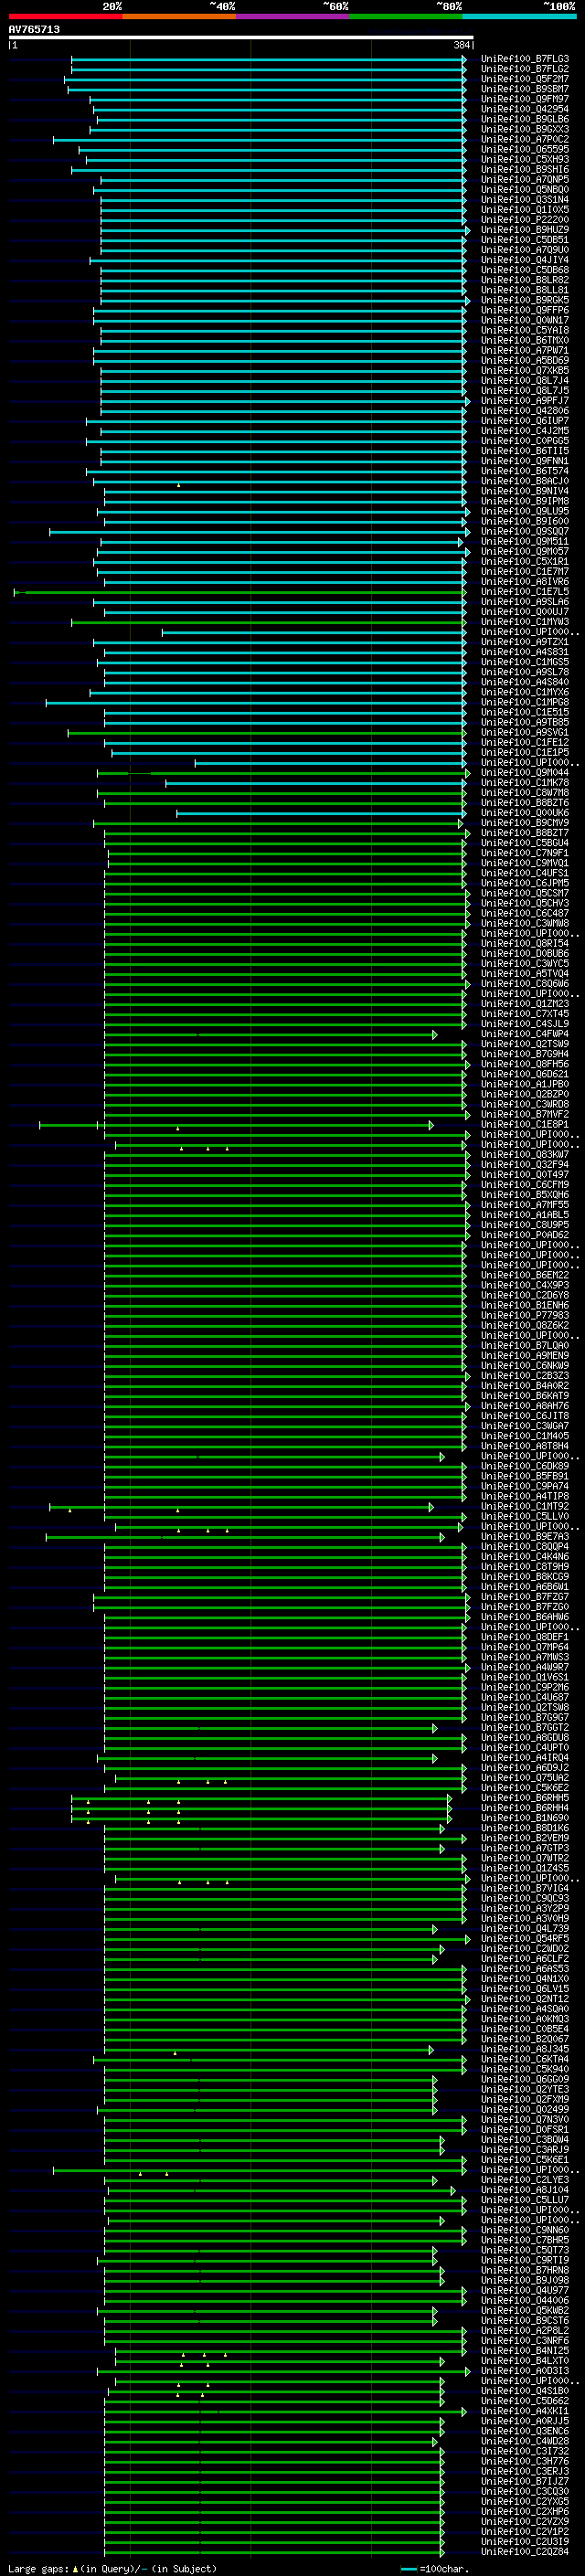Open hit UniRef100_A7PW71

525,350
